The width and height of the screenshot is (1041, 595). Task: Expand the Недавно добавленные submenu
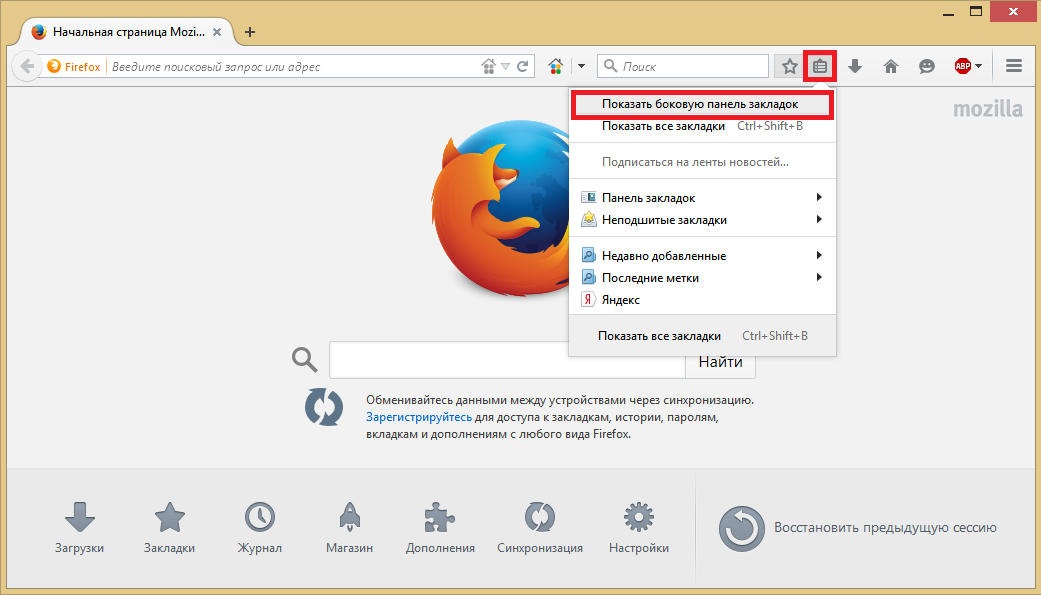702,255
